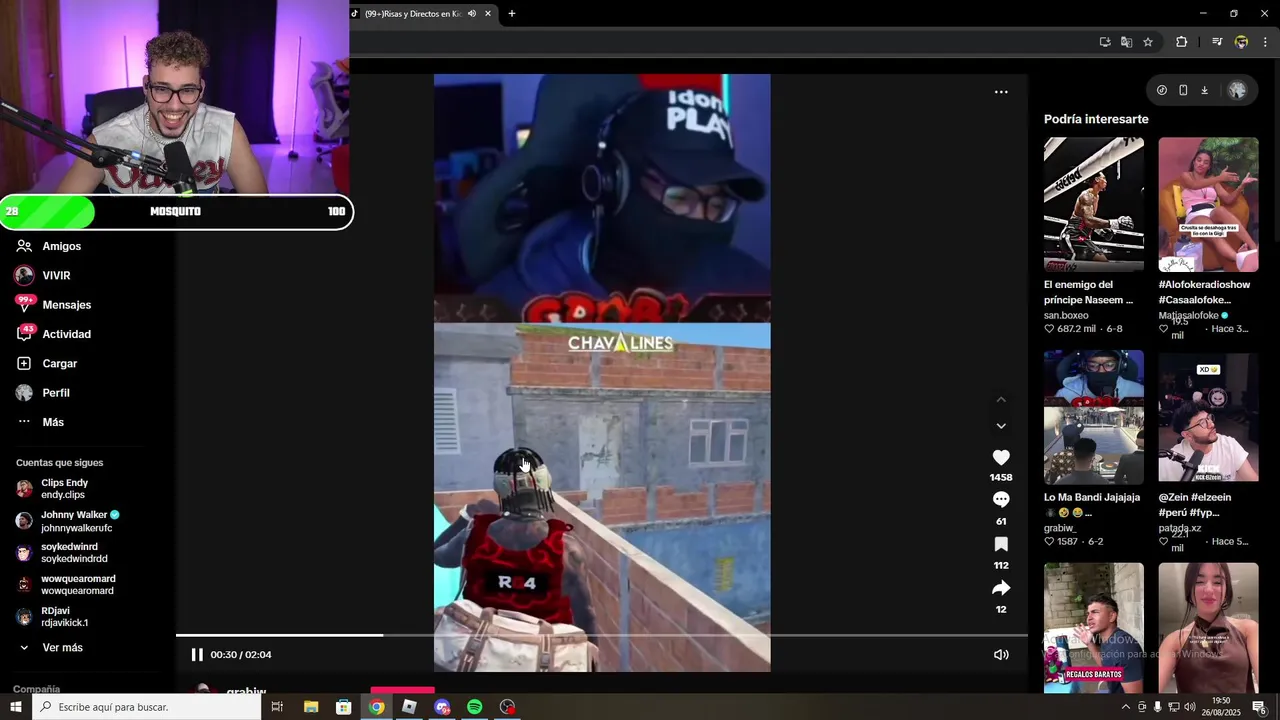Open the TikTok profile avatar at top right
The width and height of the screenshot is (1280, 720).
click(1237, 90)
